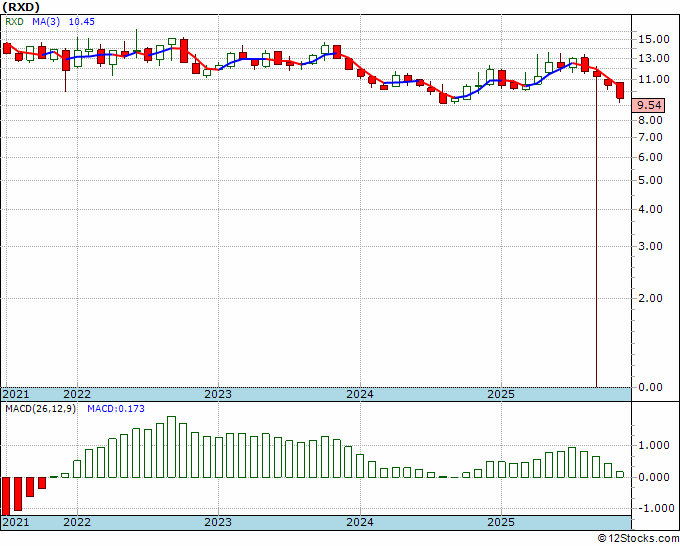Click the 10.45 moving average value
Image resolution: width=680 pixels, height=546 pixels.
click(x=82, y=21)
